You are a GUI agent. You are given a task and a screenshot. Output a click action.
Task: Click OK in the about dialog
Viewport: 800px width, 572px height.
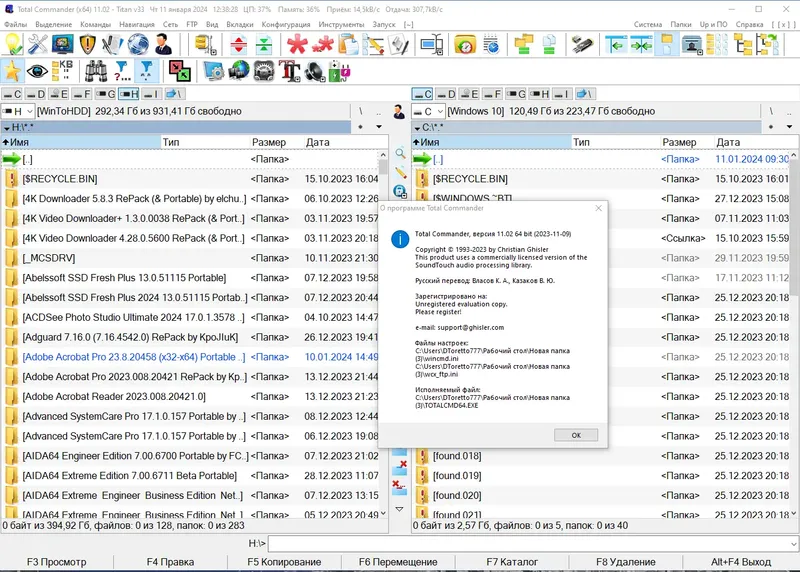576,435
